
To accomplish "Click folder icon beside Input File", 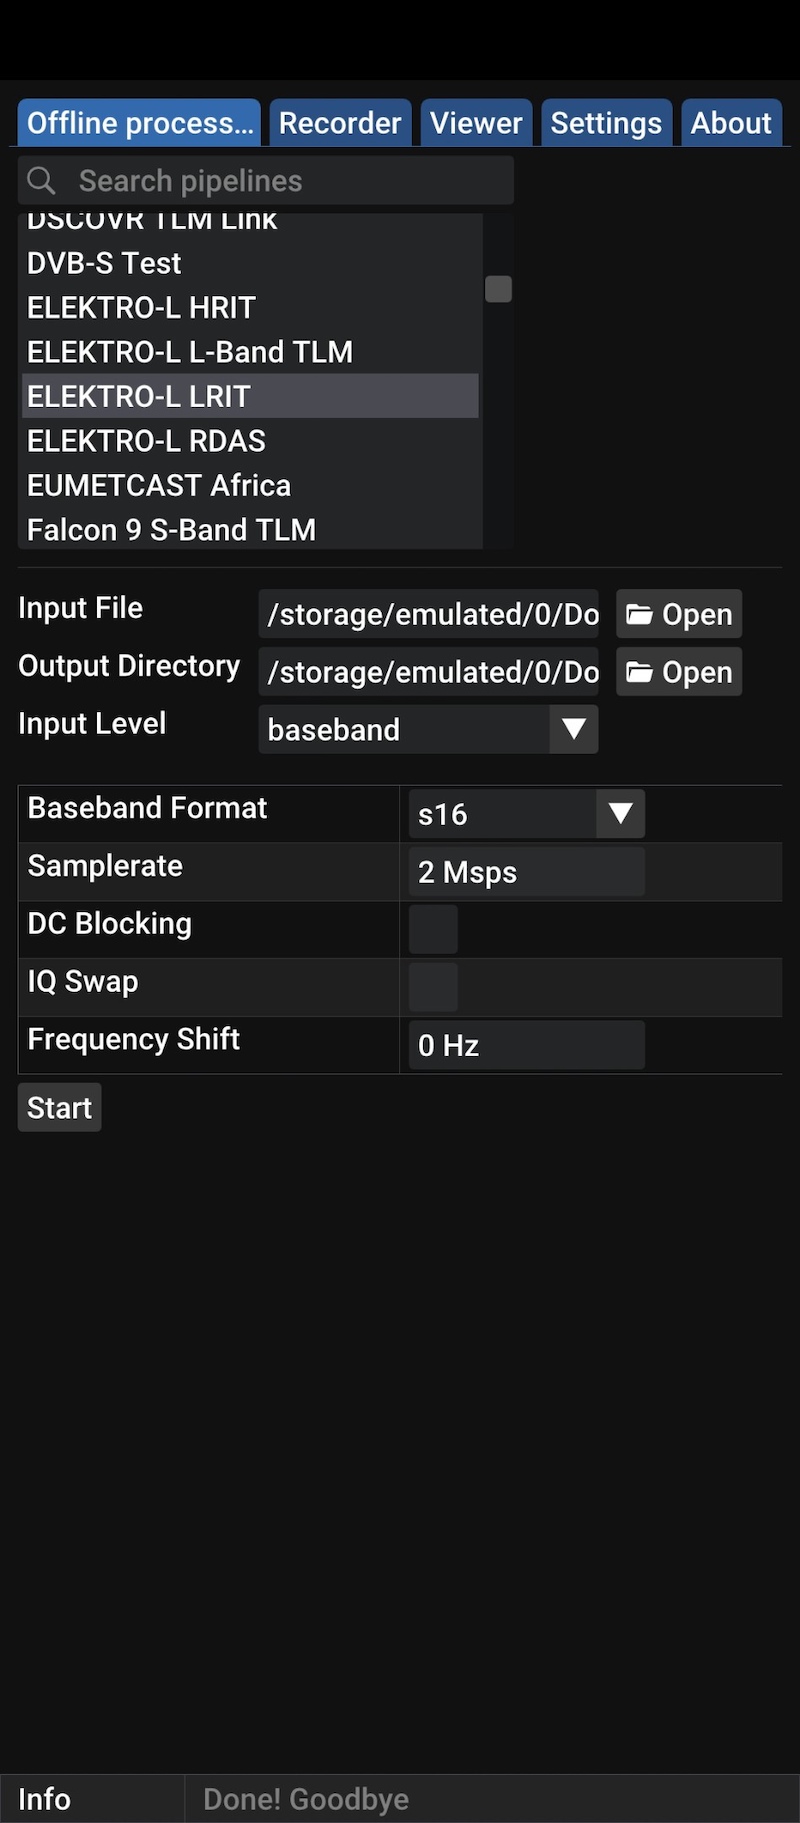I will pos(639,614).
